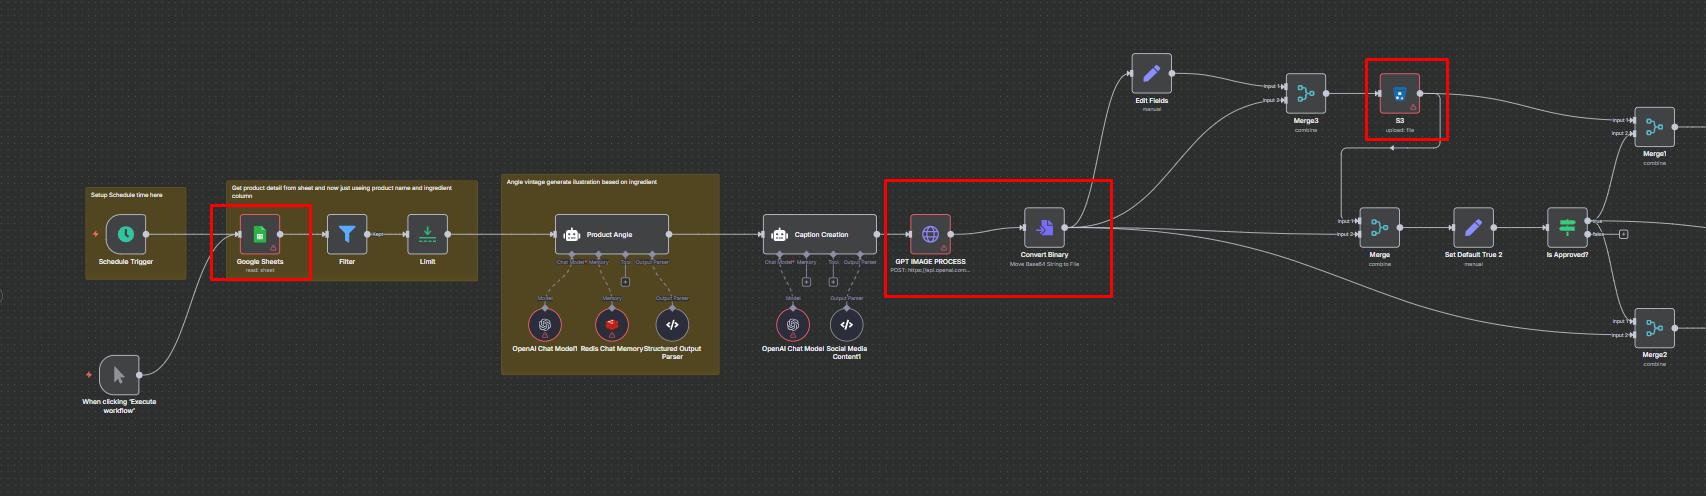Click the 'Setup Schedule time here' sticky note text
This screenshot has width=1706, height=496.
(x=127, y=195)
